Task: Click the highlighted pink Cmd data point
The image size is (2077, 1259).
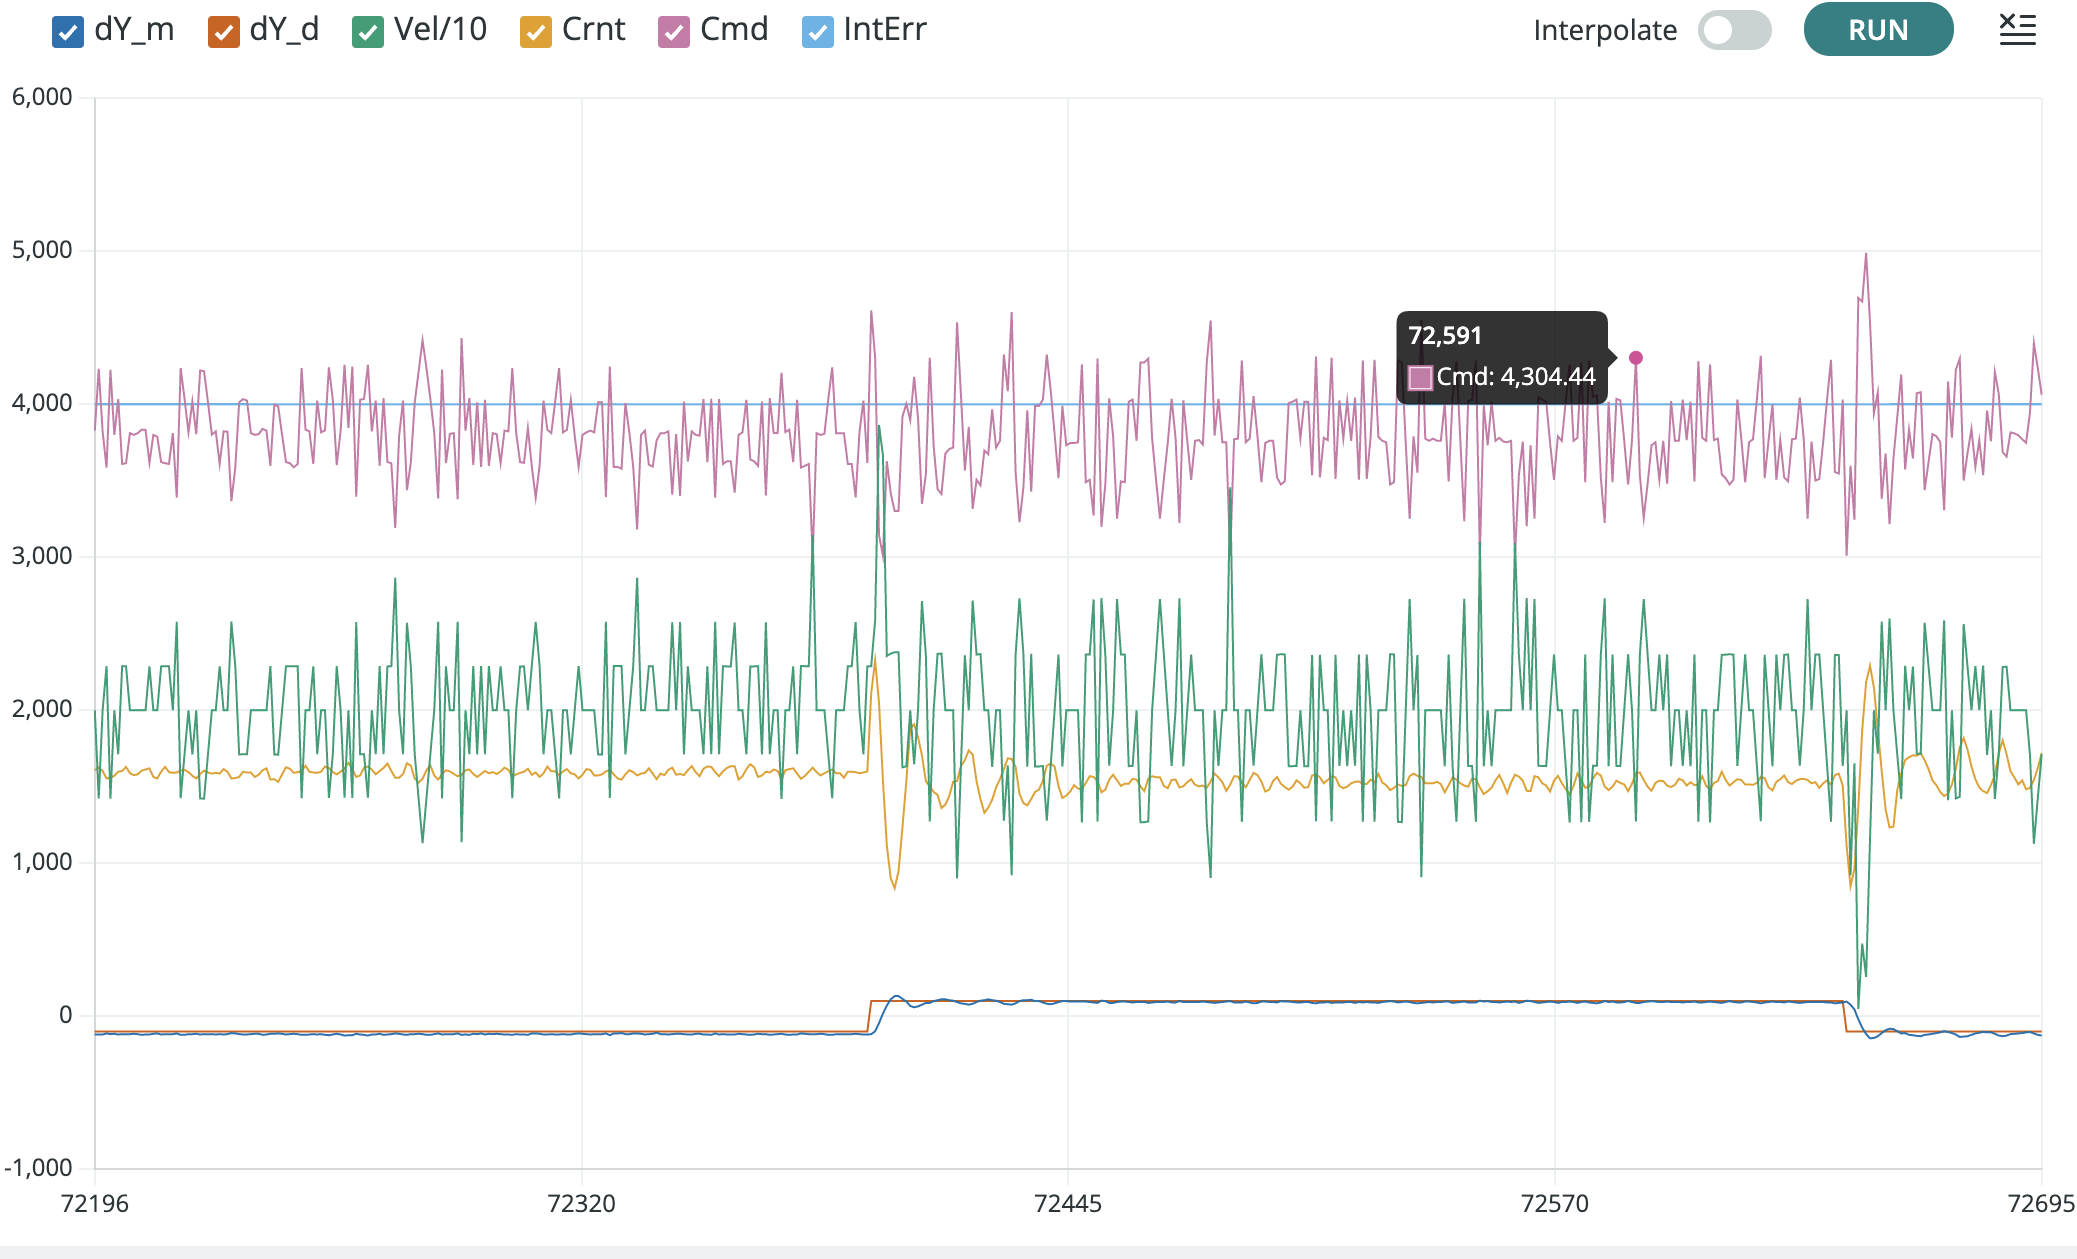Action: click(x=1636, y=357)
